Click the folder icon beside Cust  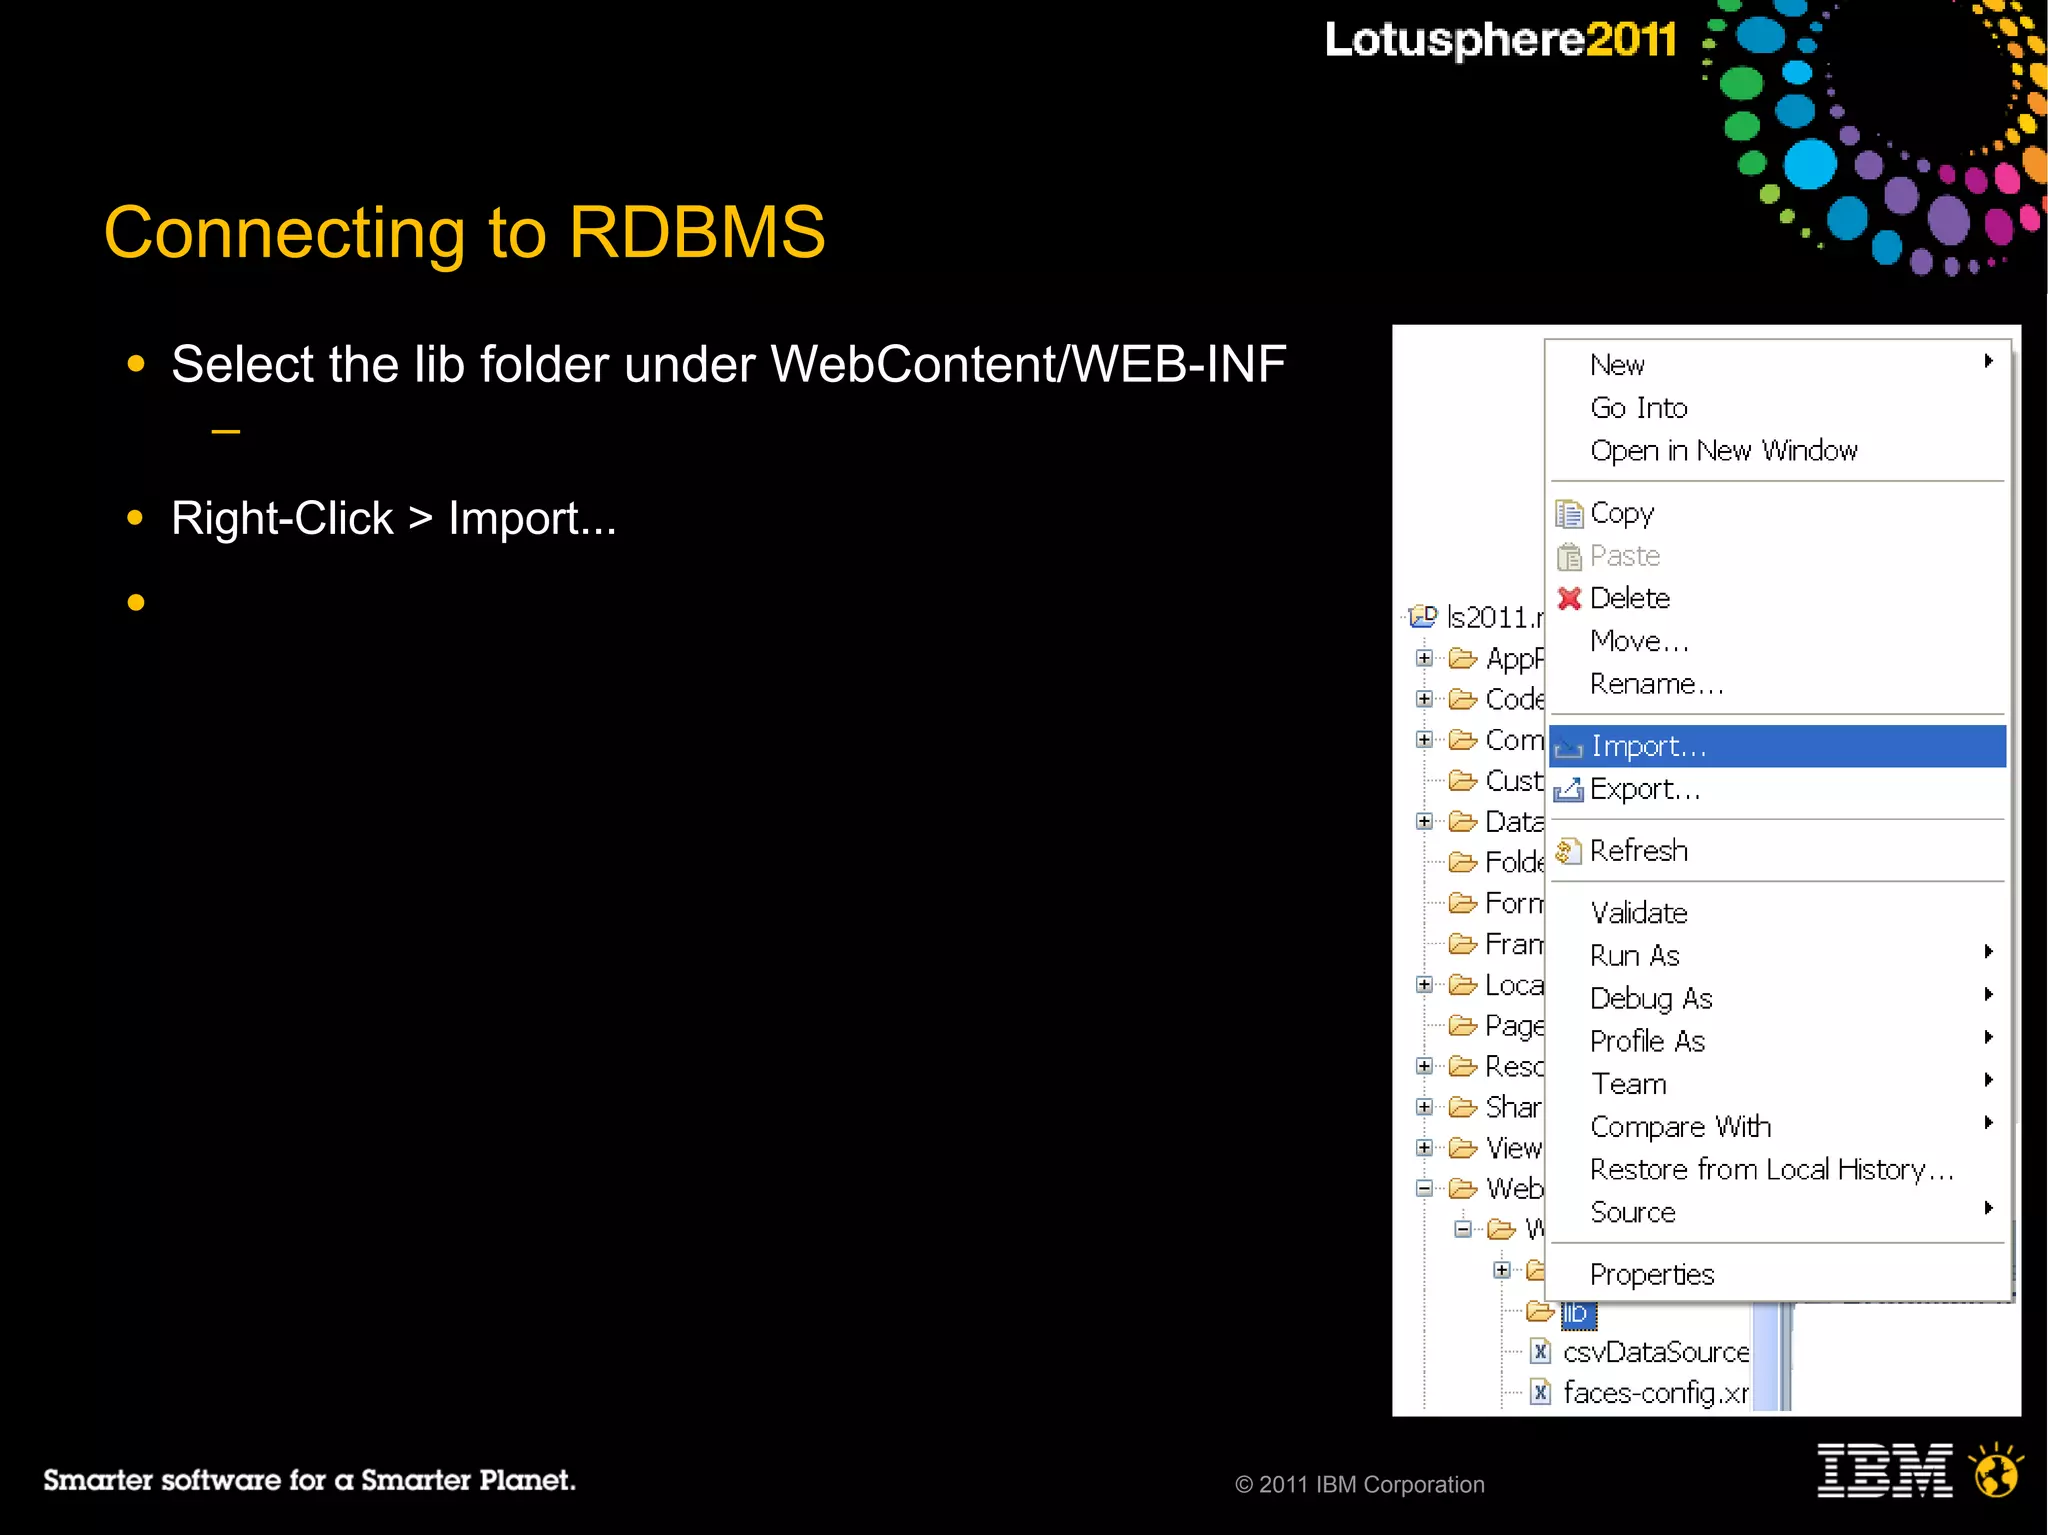tap(1463, 780)
